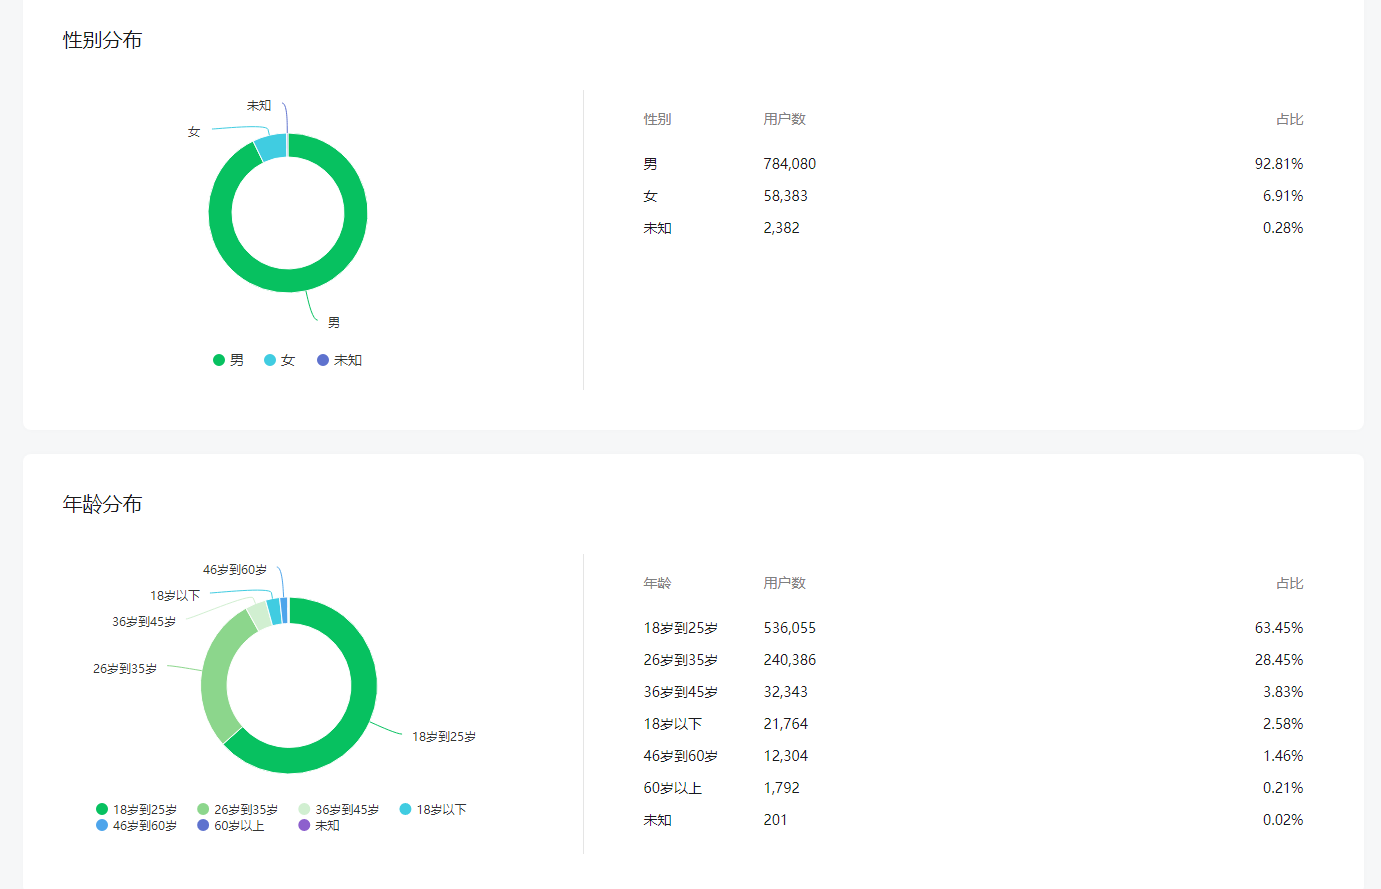Click the 男 row label in gender table
This screenshot has width=1381, height=889.
[x=650, y=164]
